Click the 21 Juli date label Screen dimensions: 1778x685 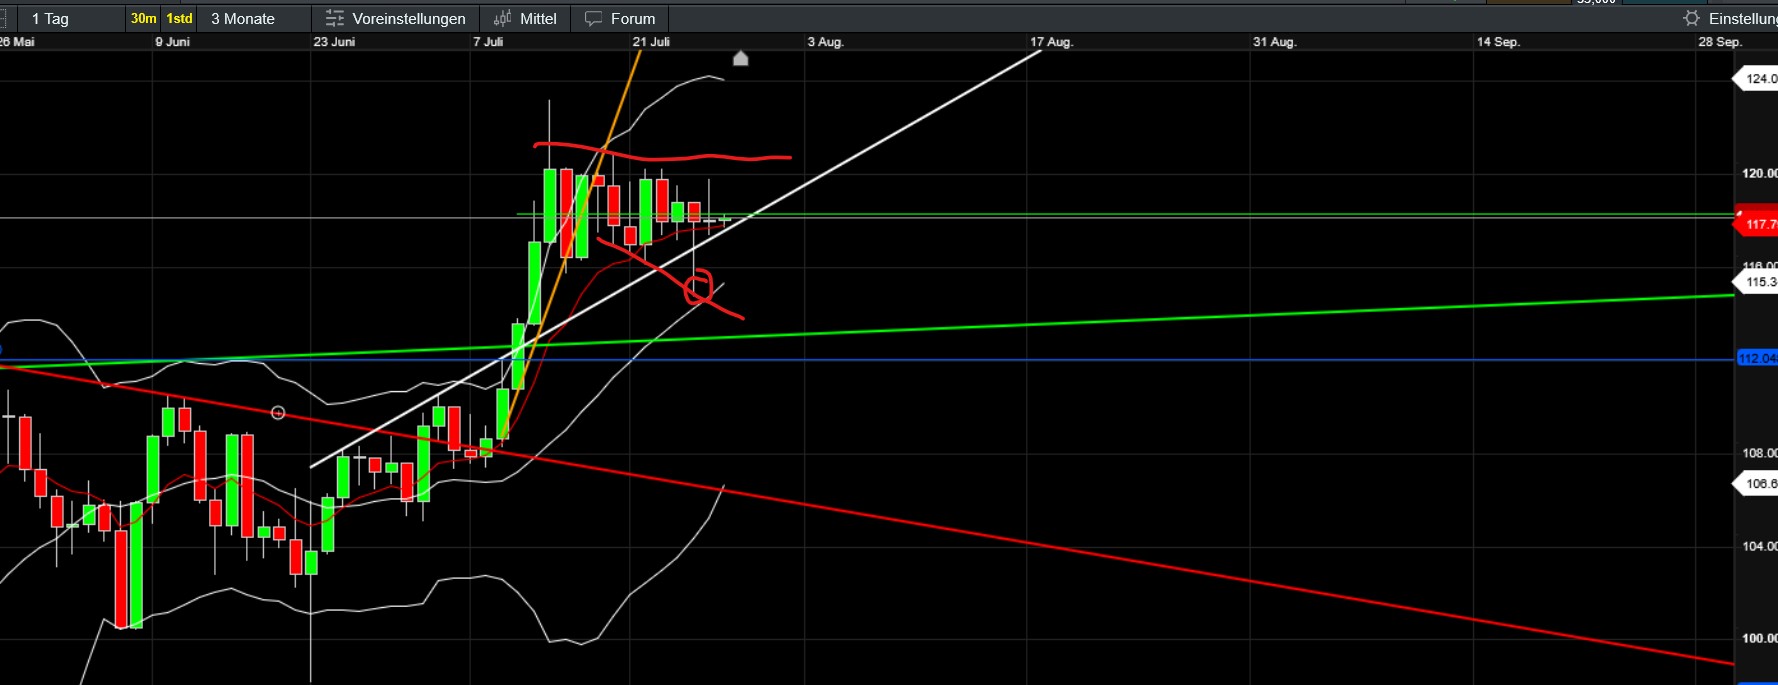point(651,42)
